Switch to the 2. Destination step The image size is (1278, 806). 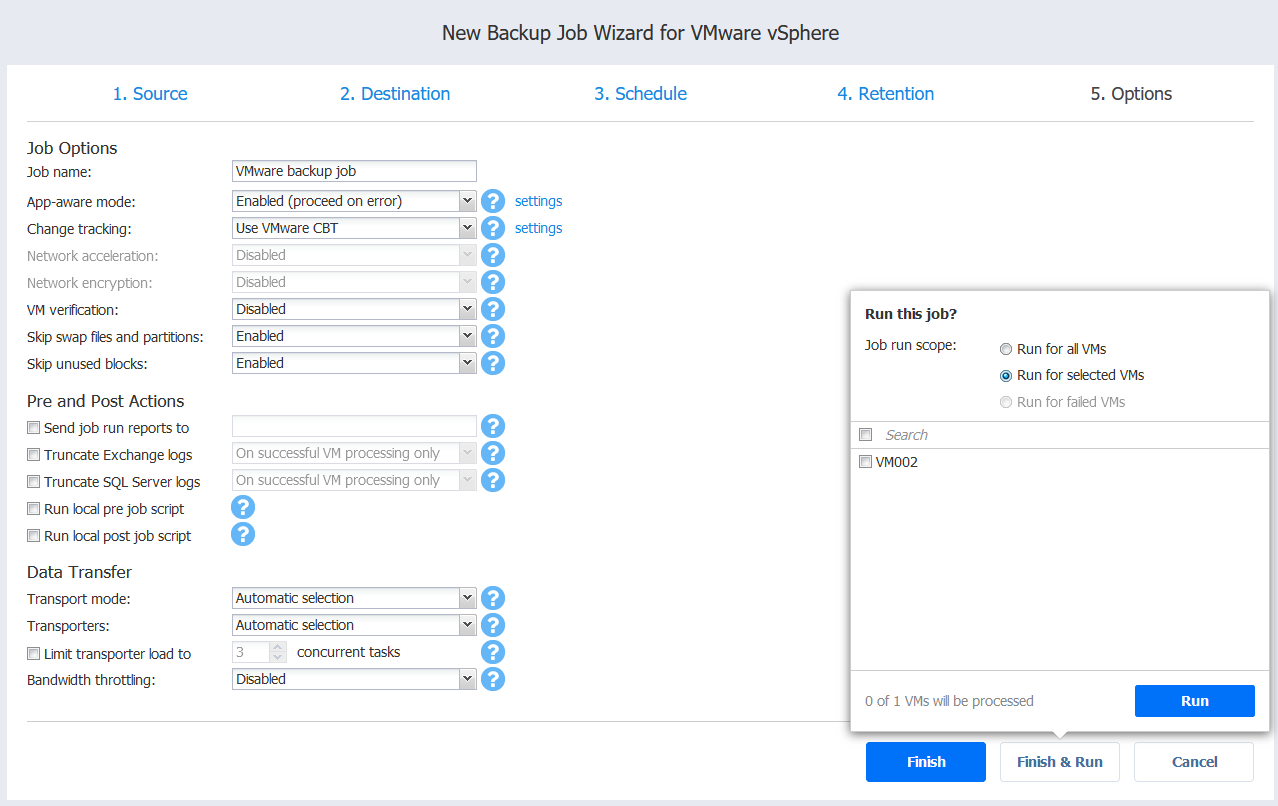(395, 94)
